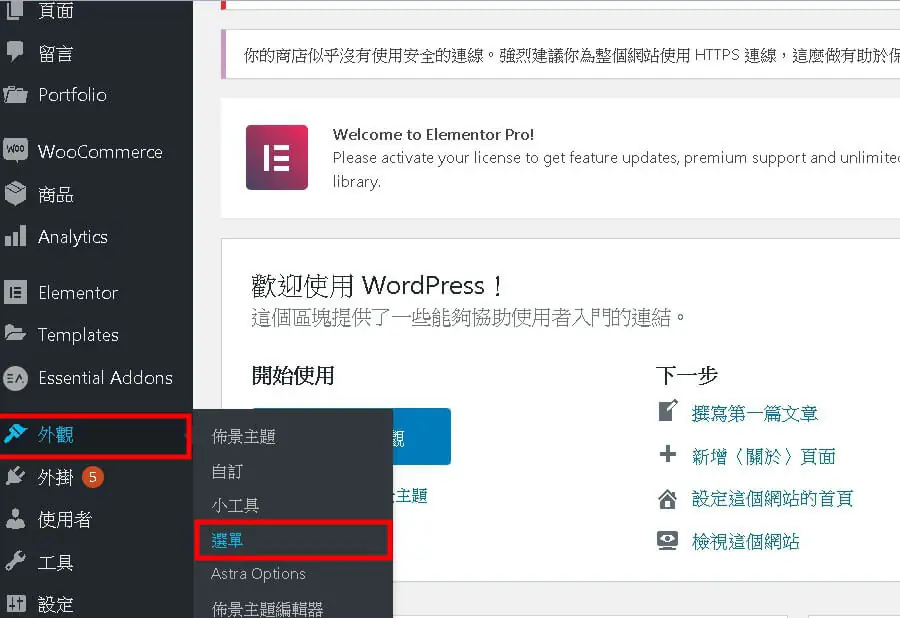The width and height of the screenshot is (900, 618).
Task: Click the plus icon beside 新增〈關於〉頁面
Action: (668, 454)
